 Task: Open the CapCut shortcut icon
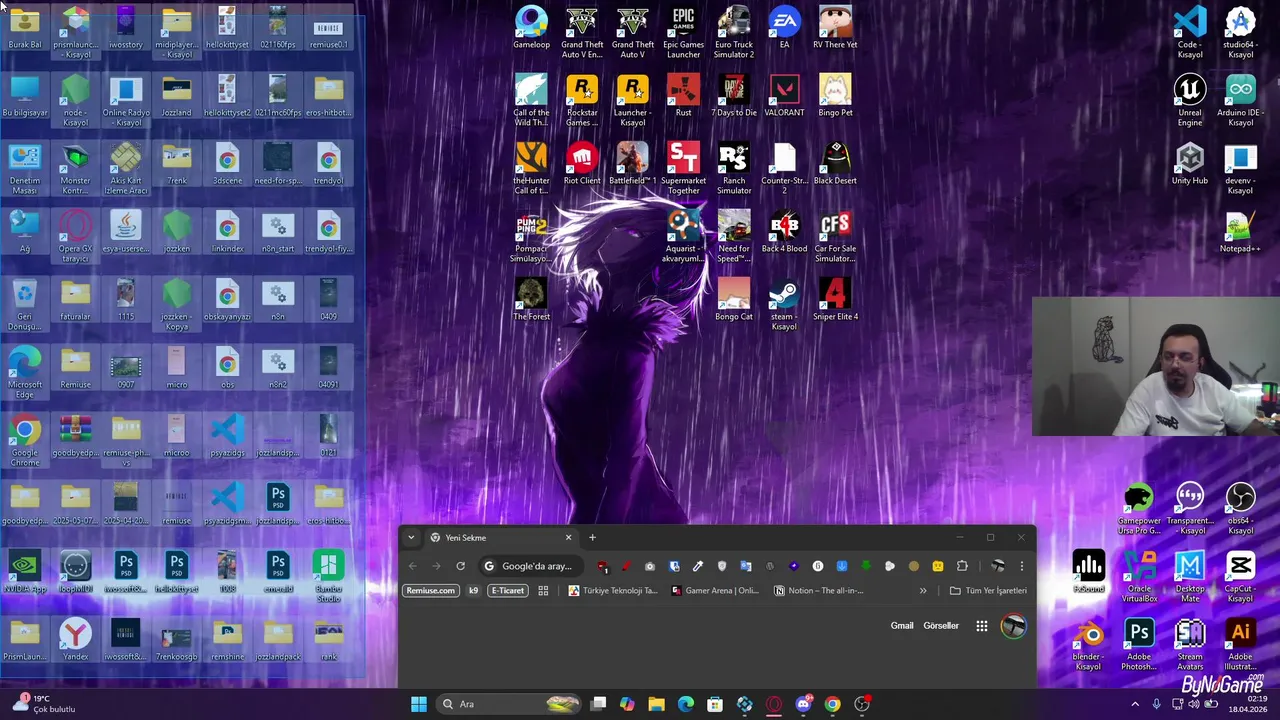click(x=1240, y=576)
